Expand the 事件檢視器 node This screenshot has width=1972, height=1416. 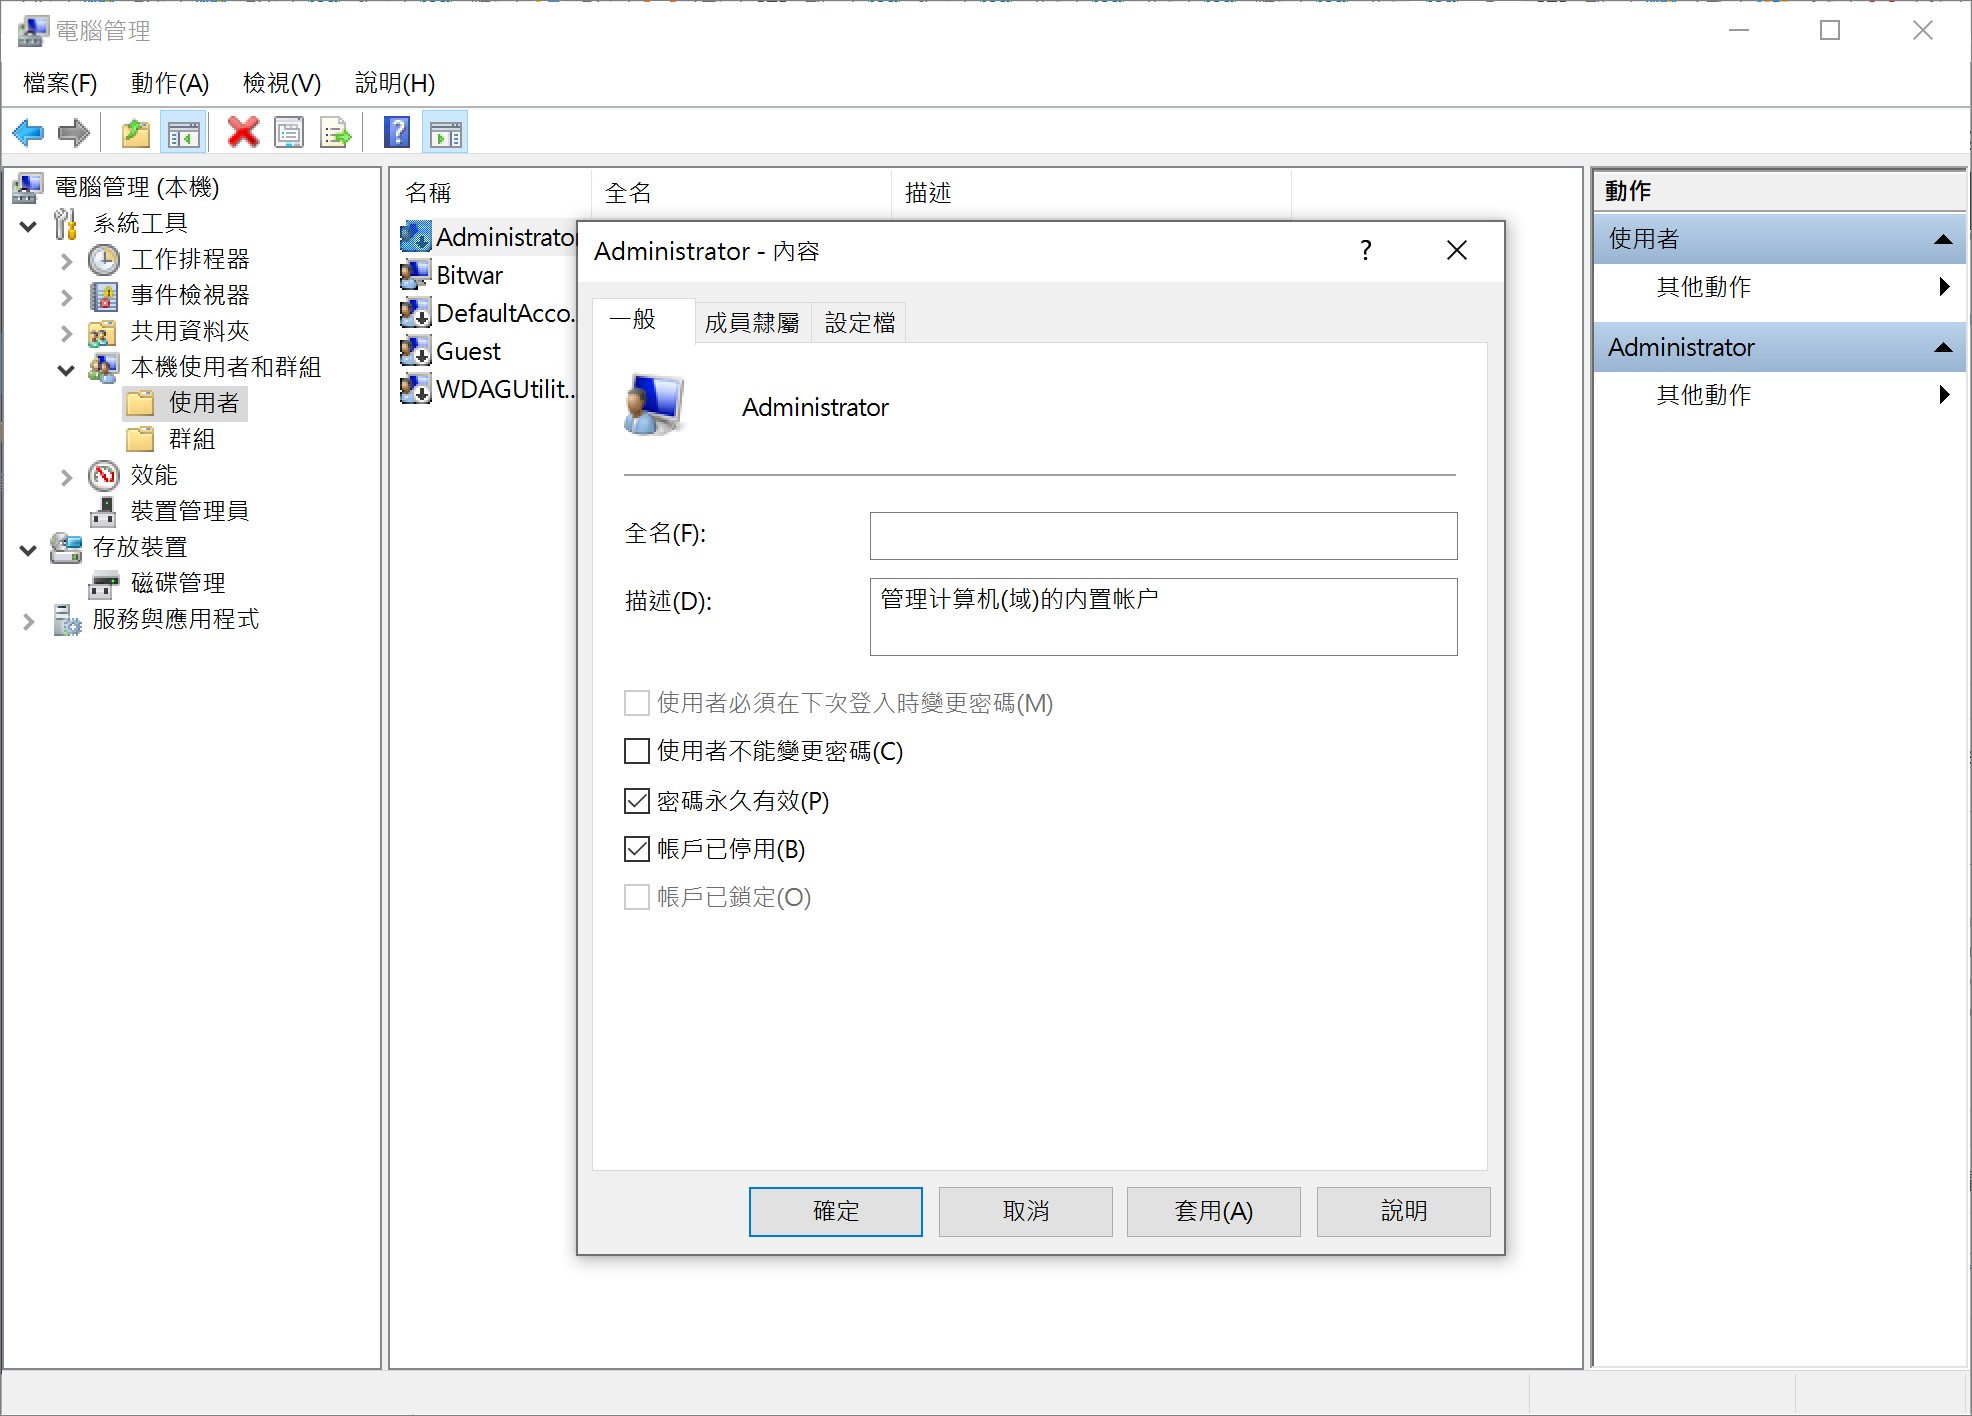point(67,298)
